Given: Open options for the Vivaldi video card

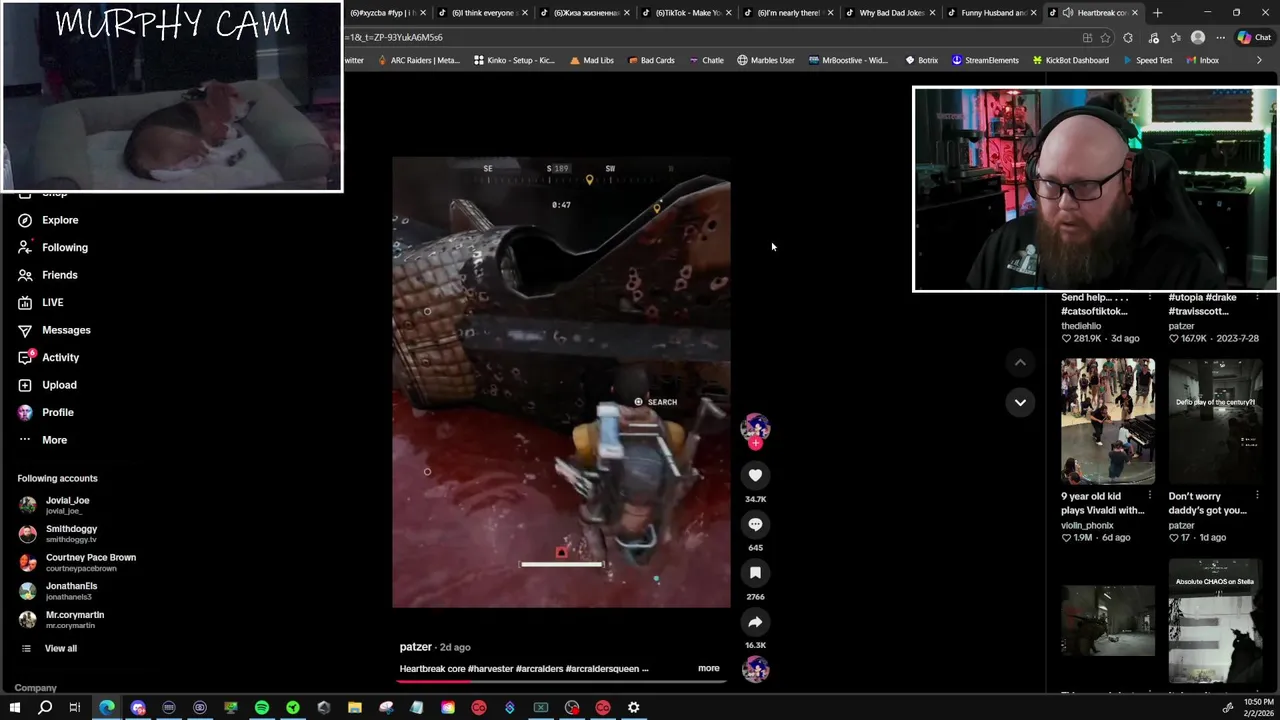Looking at the screenshot, I should (1150, 496).
